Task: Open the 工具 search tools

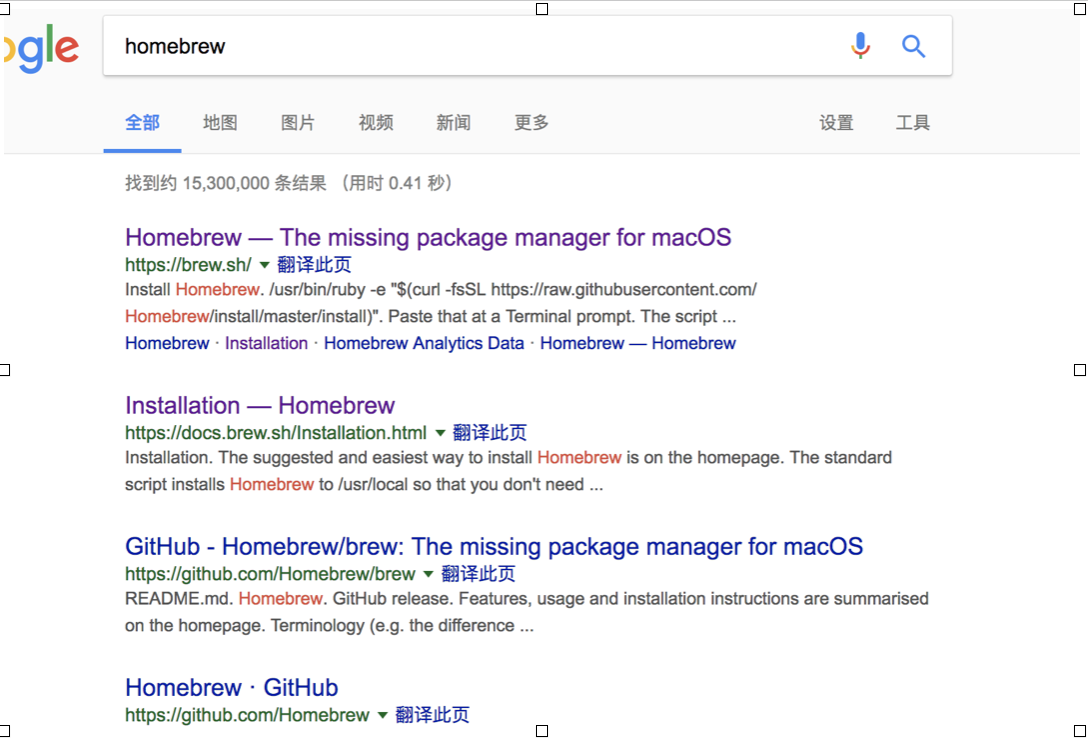Action: coord(913,123)
